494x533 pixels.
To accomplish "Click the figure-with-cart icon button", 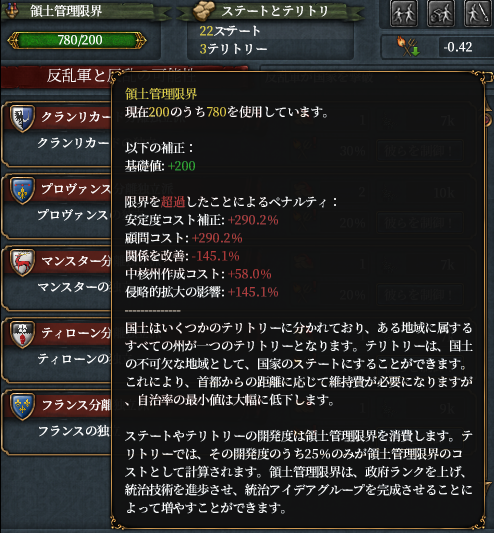I will click(441, 13).
